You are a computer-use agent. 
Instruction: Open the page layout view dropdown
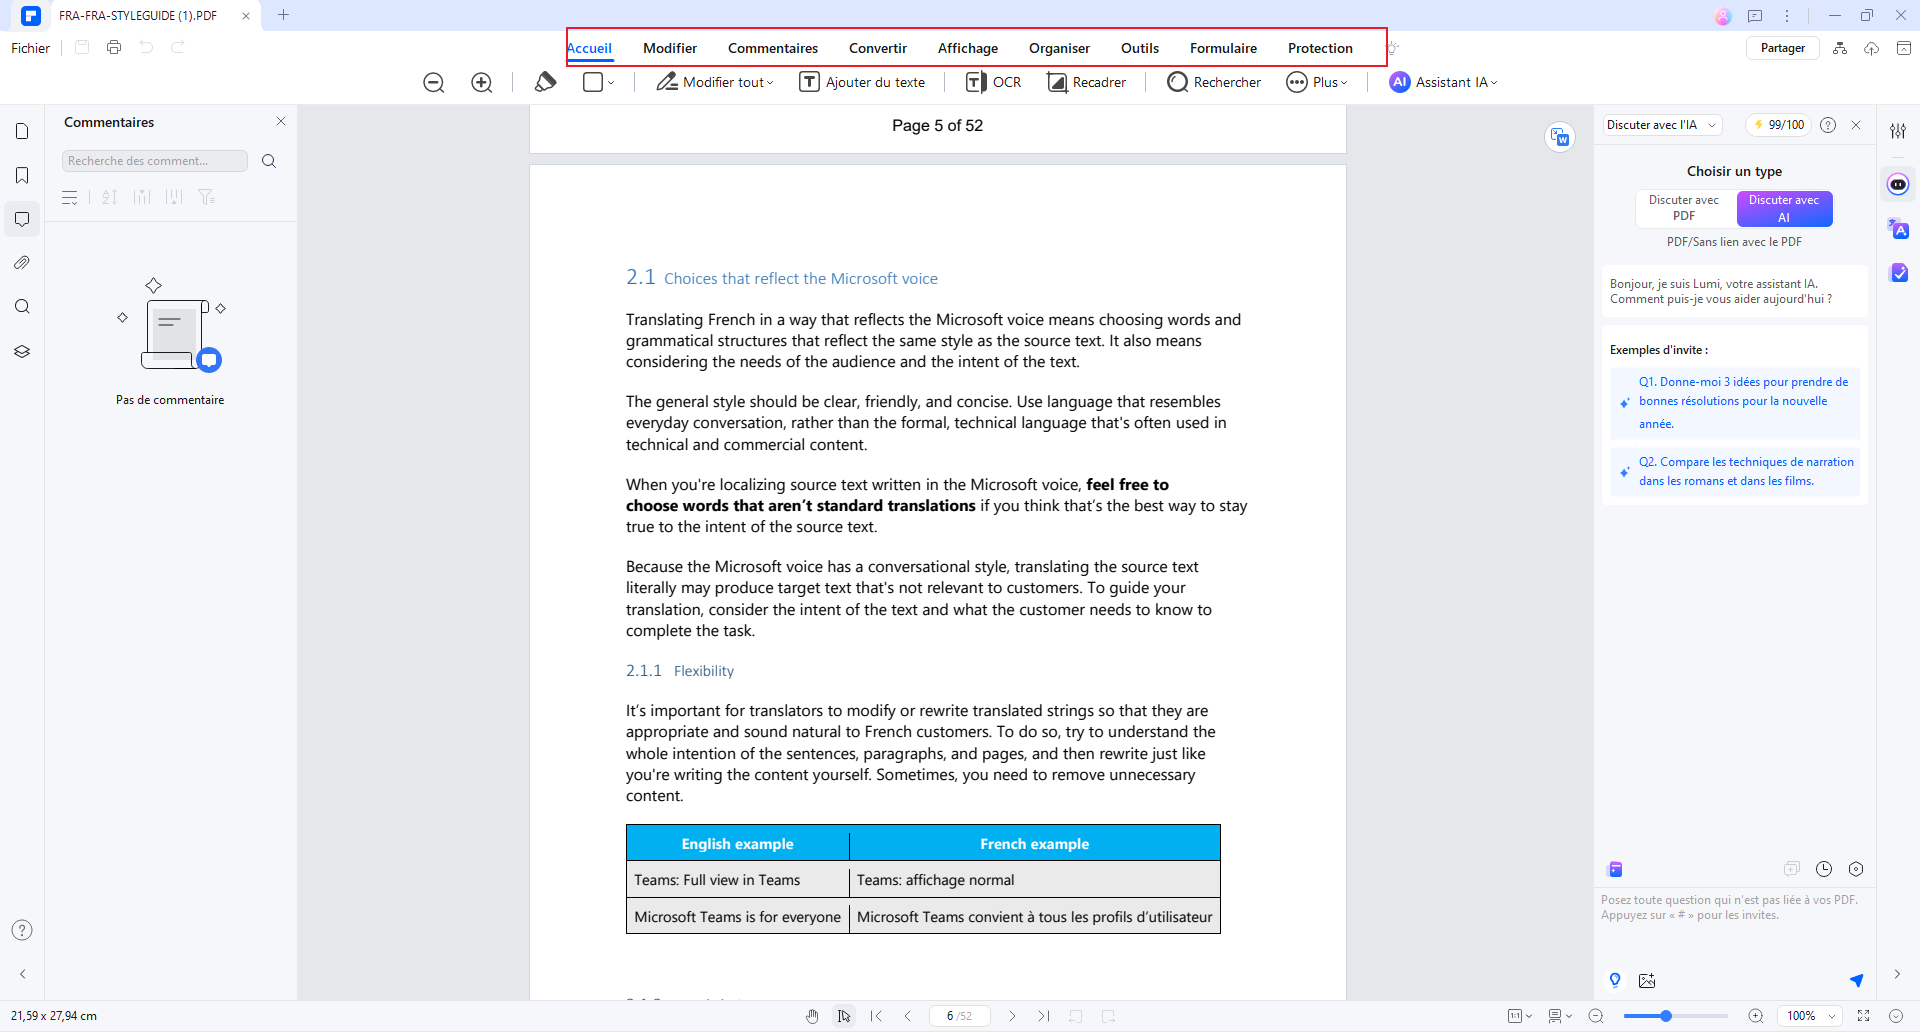point(1560,1016)
